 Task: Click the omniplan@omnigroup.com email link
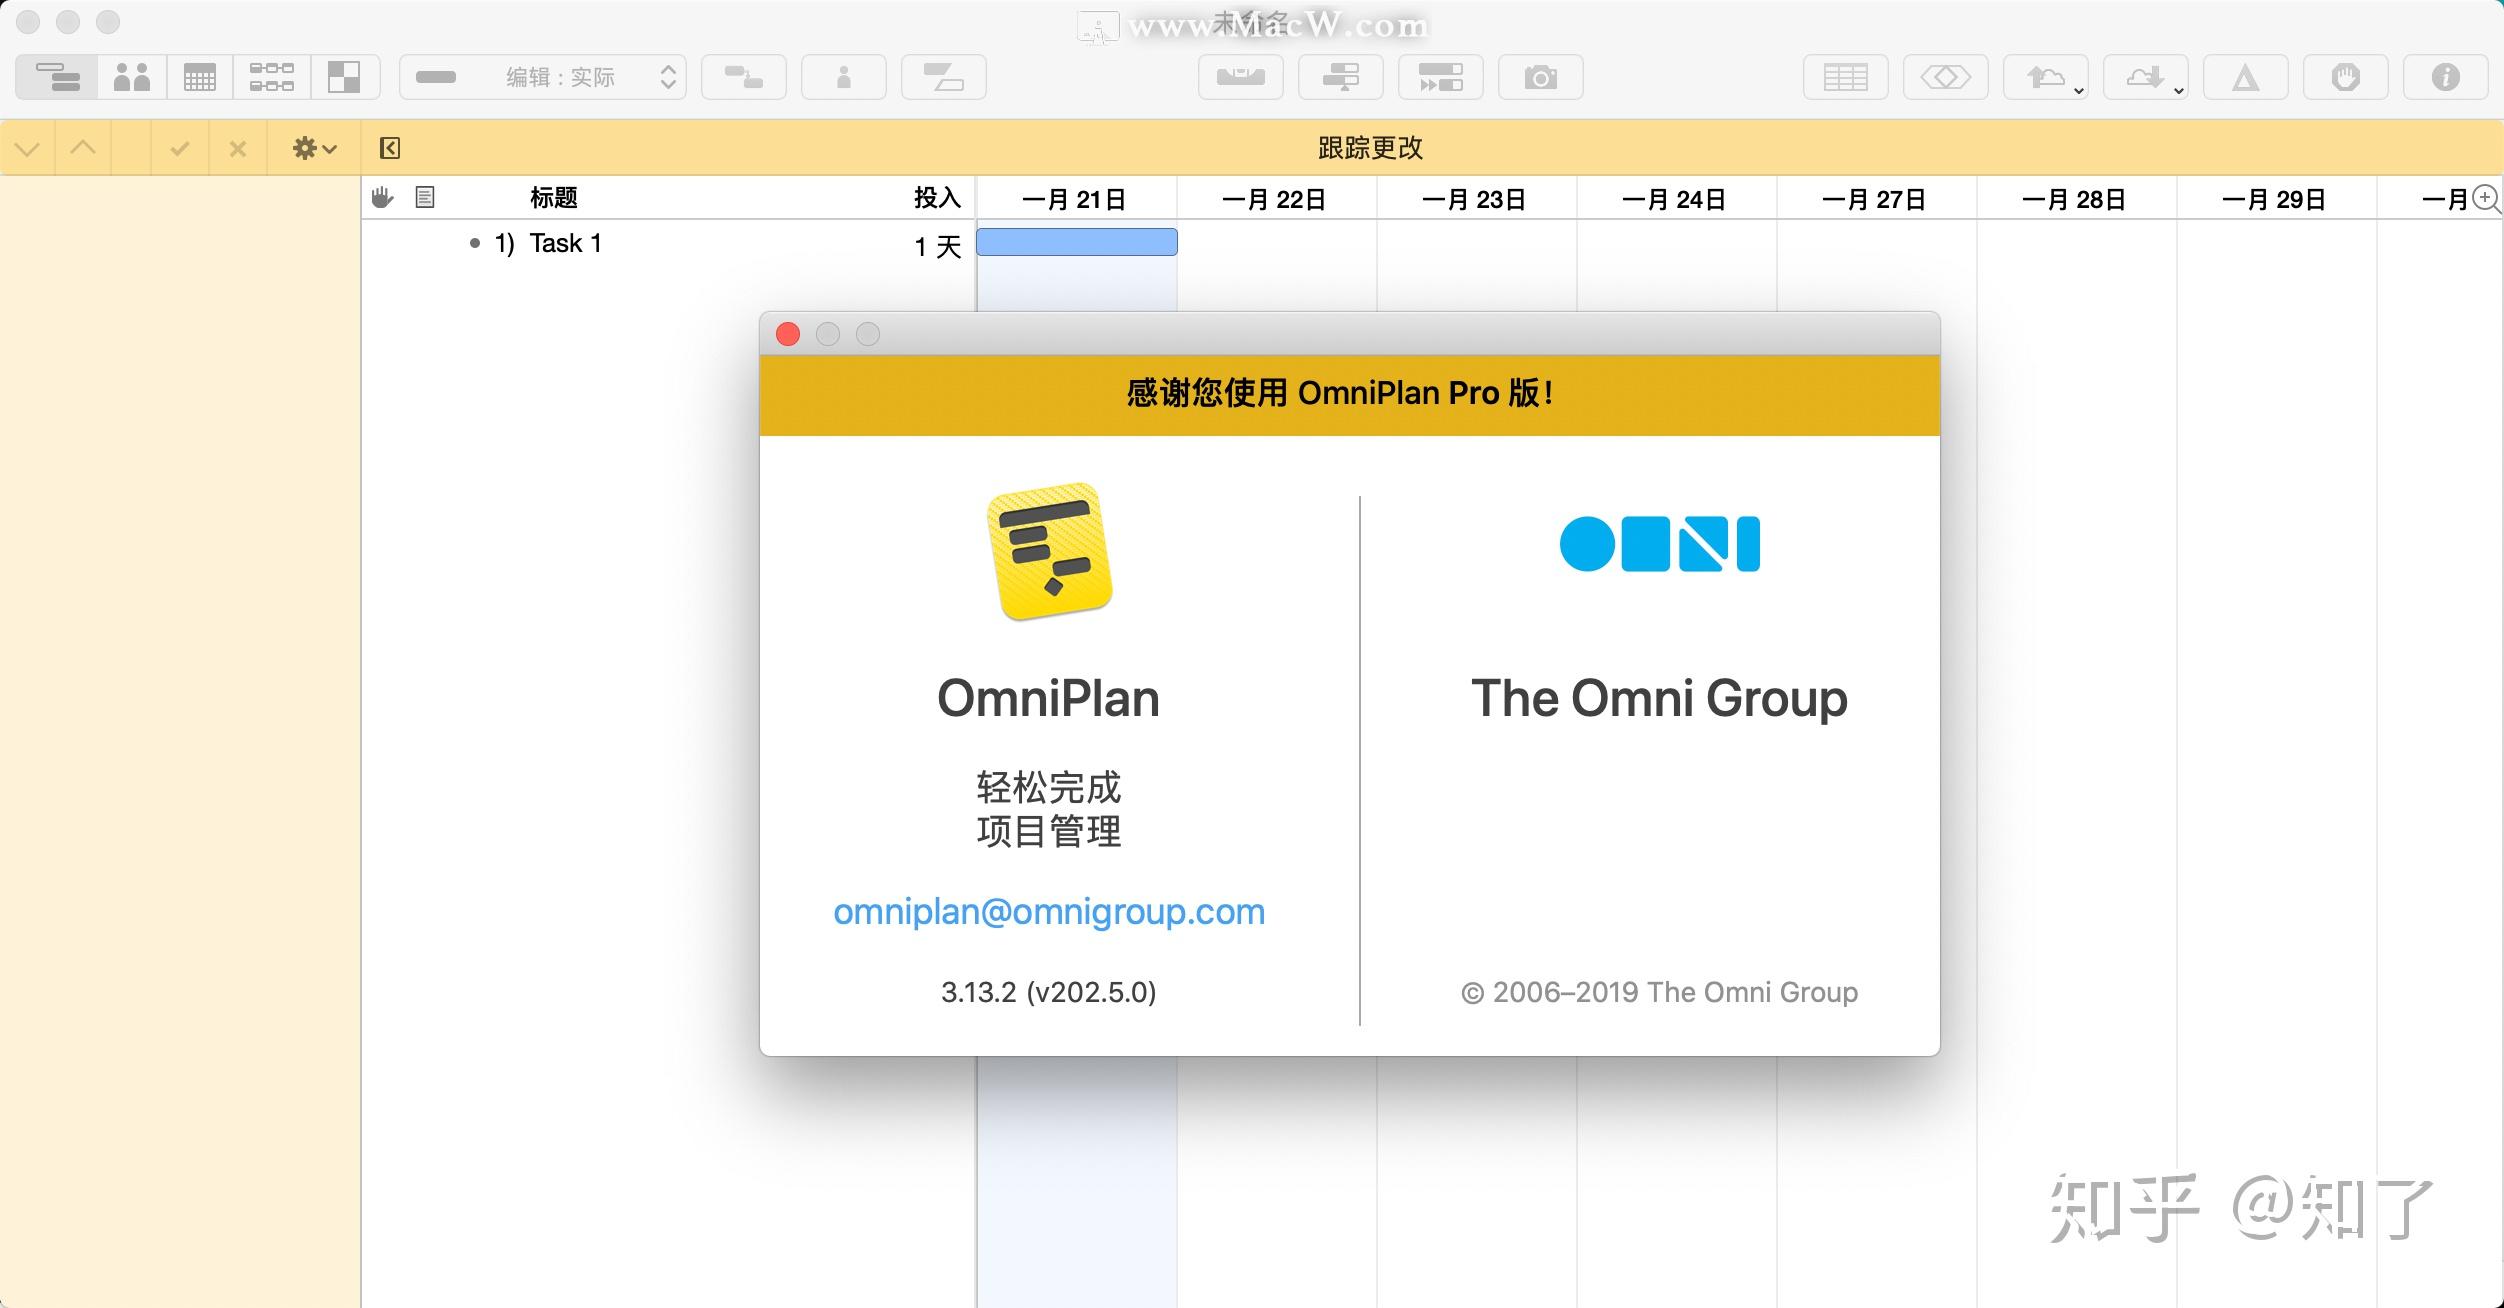1048,911
